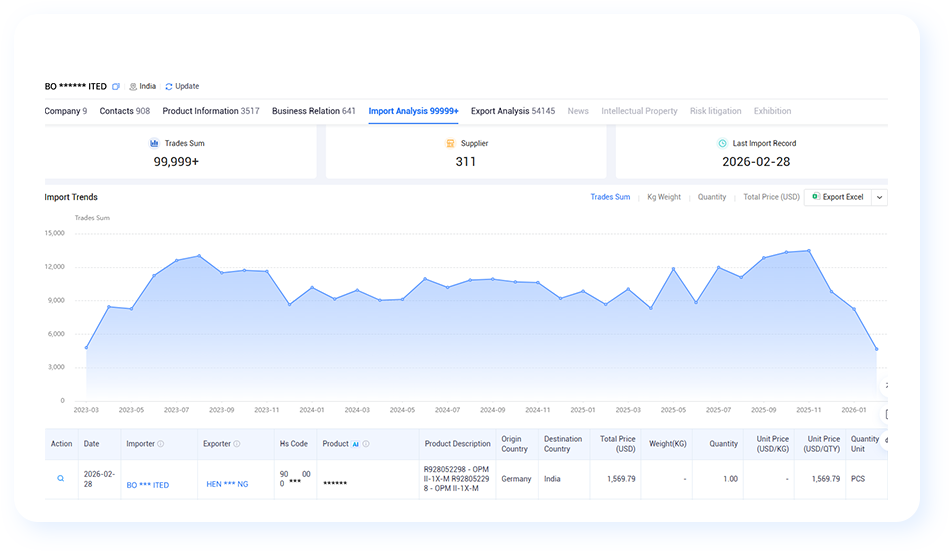The image size is (952, 554).
Task: Click the Excel icon in Export Excel
Action: point(815,196)
